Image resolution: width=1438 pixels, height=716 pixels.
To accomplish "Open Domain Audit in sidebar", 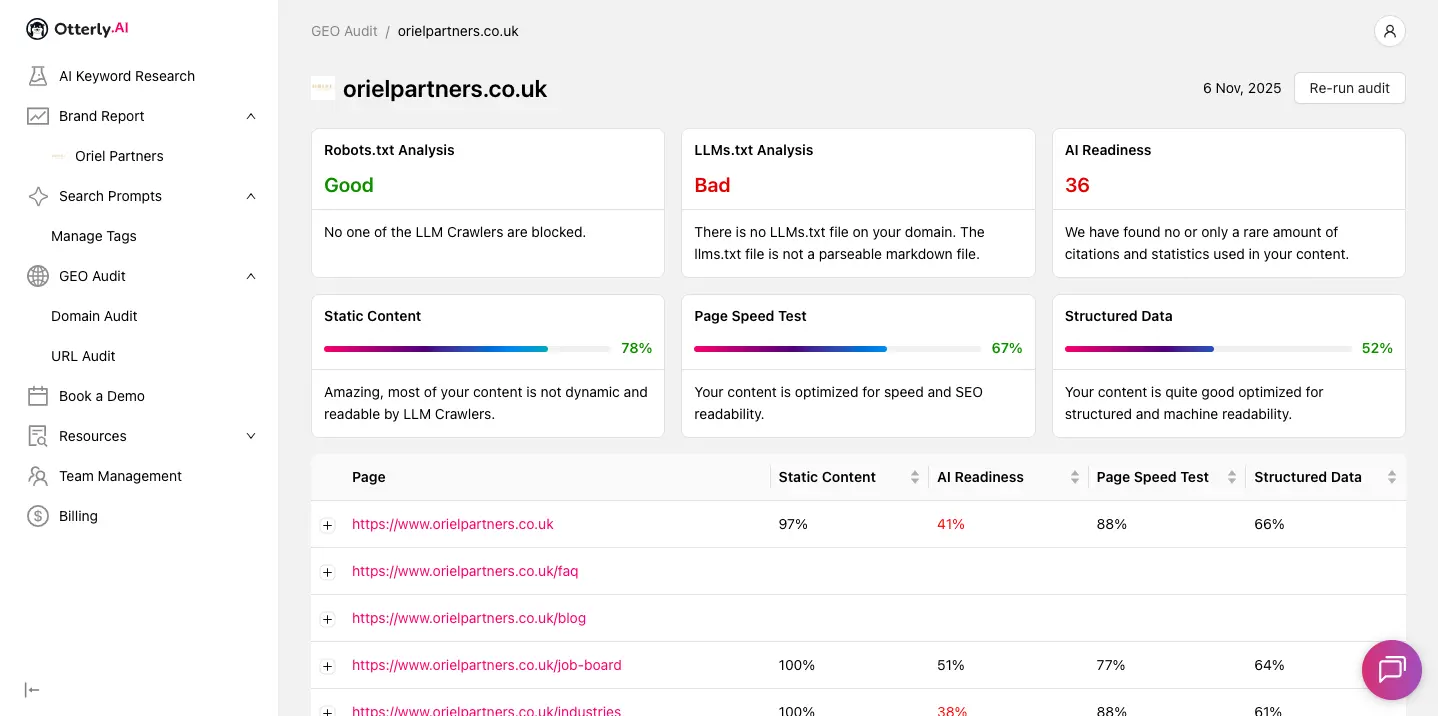I will click(x=94, y=316).
